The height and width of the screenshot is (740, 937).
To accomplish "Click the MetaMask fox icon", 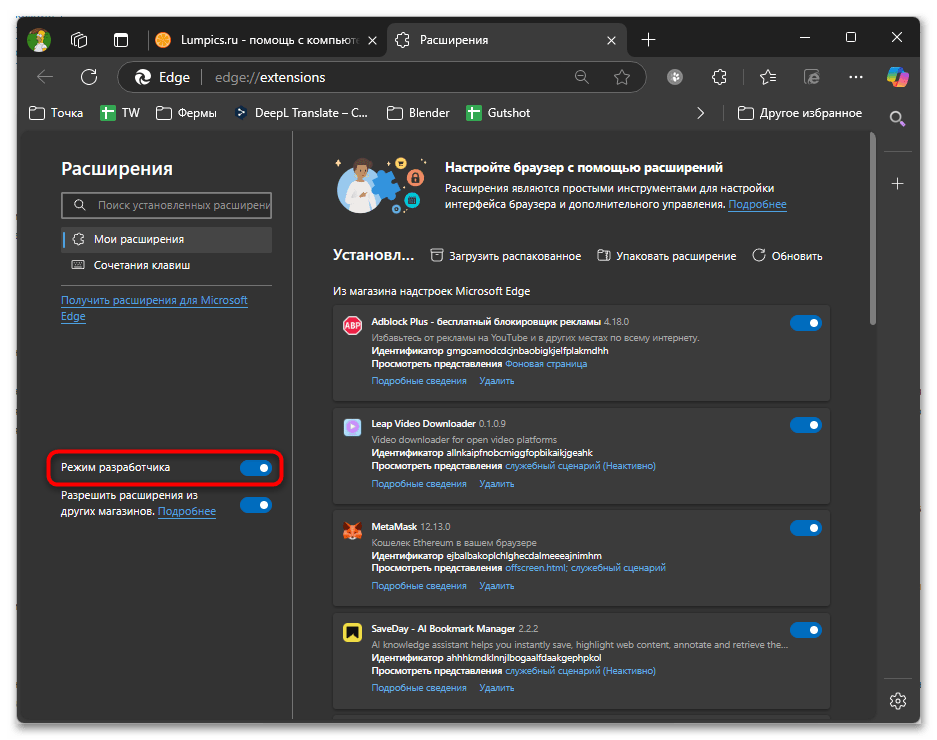I will [353, 530].
